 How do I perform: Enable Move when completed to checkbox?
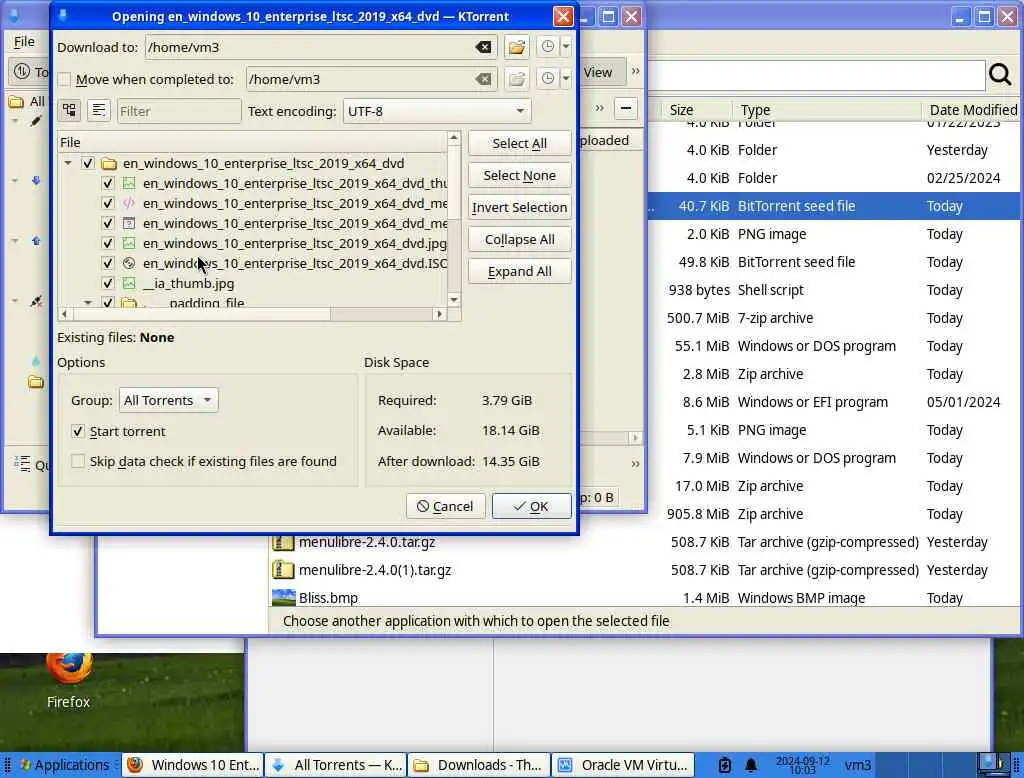[64, 80]
